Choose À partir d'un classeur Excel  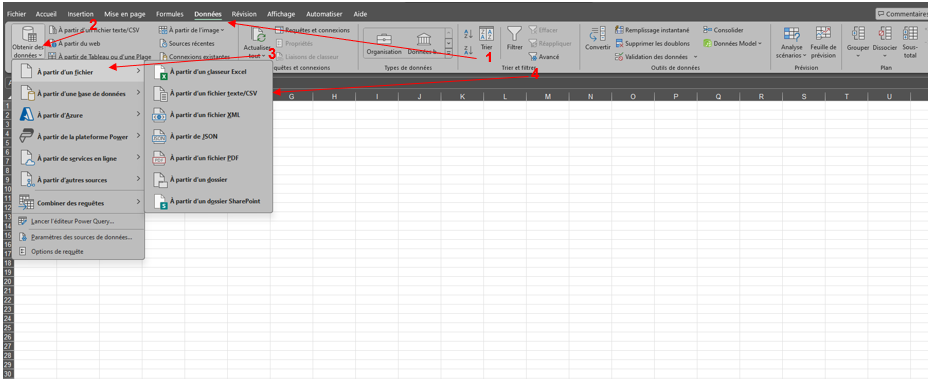[x=209, y=72]
